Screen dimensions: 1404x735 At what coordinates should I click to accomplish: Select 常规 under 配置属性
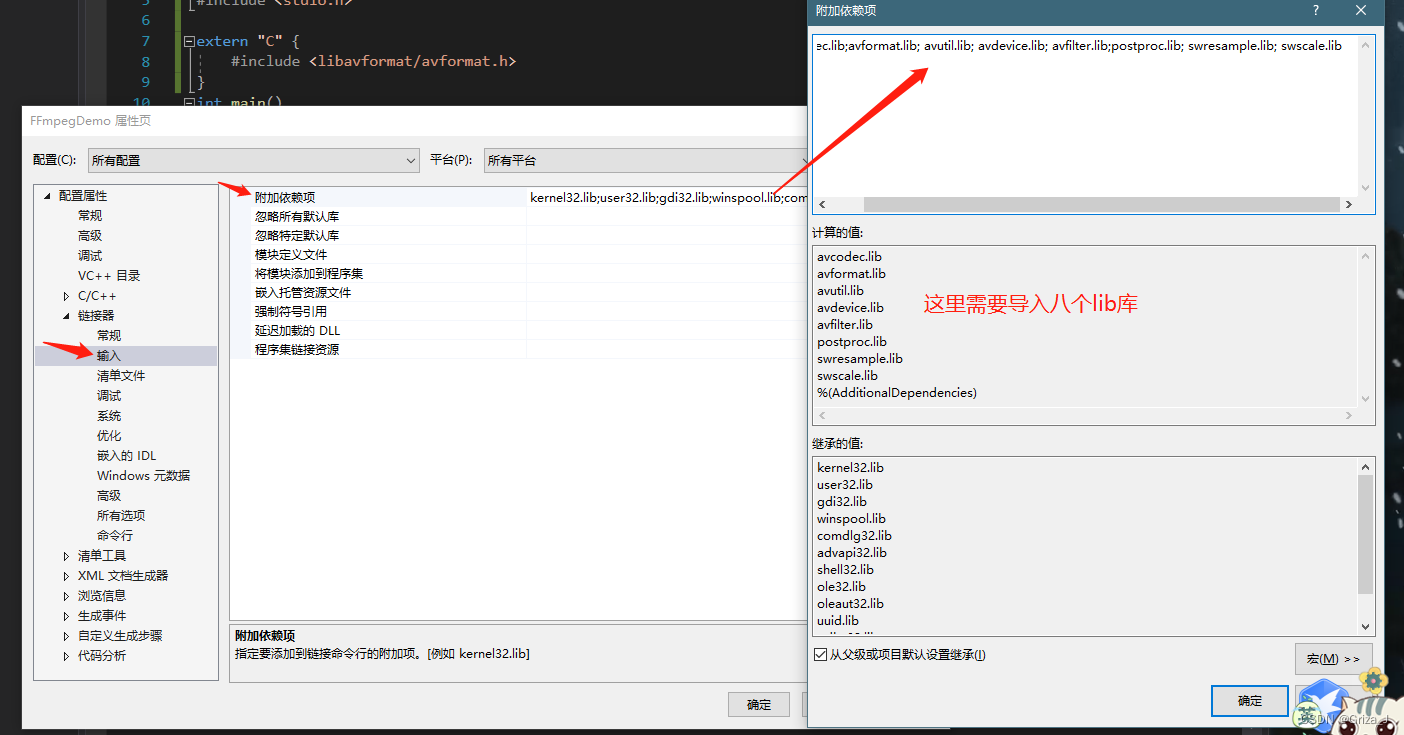pos(90,216)
